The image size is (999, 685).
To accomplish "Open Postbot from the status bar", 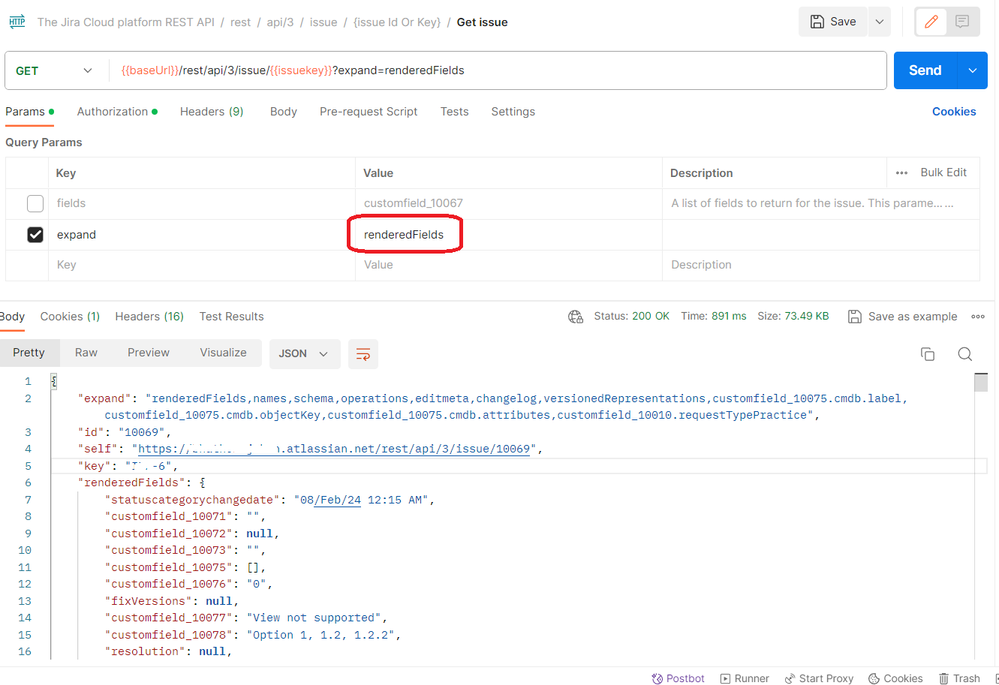I will coord(678,679).
